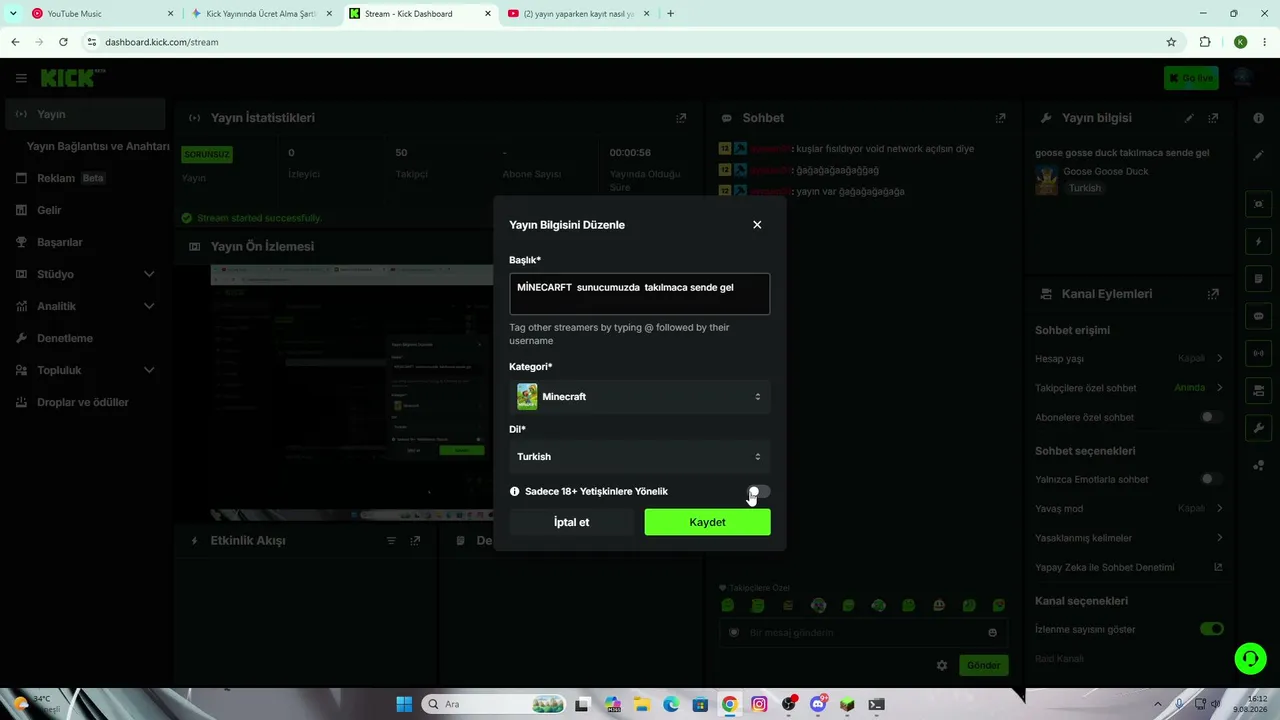This screenshot has height=720, width=1280.
Task: Bookmark this page with star icon
Action: pos(1171,42)
